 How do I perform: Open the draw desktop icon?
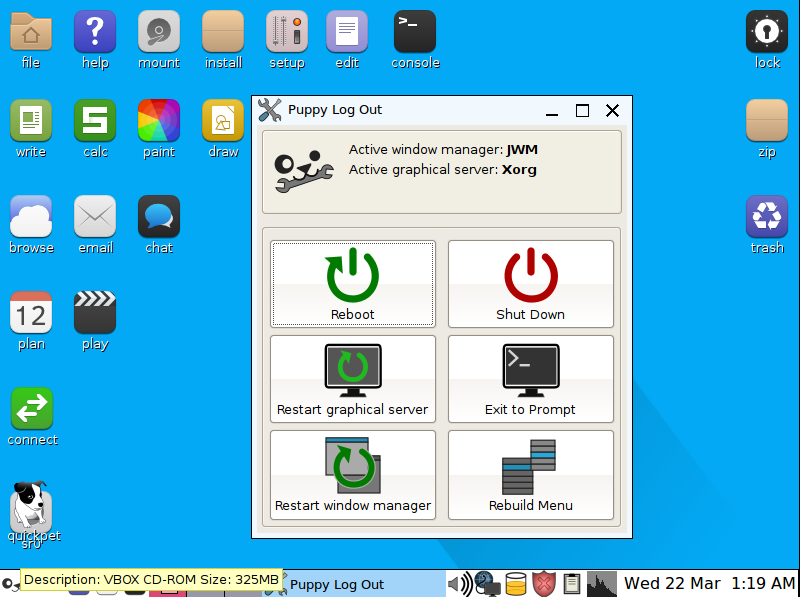click(x=223, y=120)
